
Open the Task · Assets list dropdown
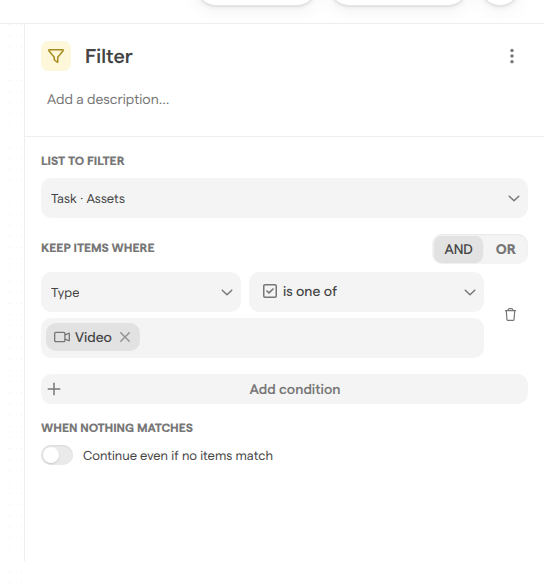pos(284,198)
